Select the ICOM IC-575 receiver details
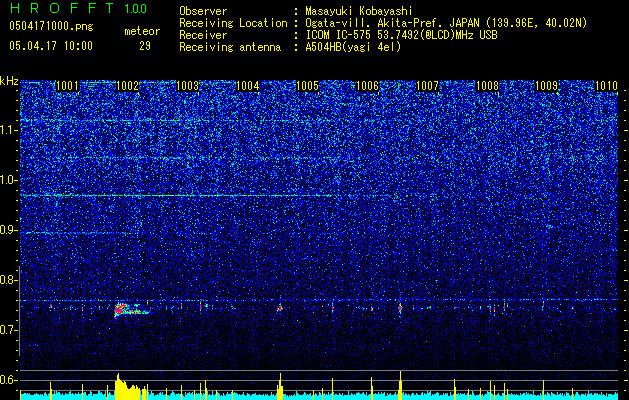Image resolution: width=629 pixels, height=400 pixels. (402, 35)
